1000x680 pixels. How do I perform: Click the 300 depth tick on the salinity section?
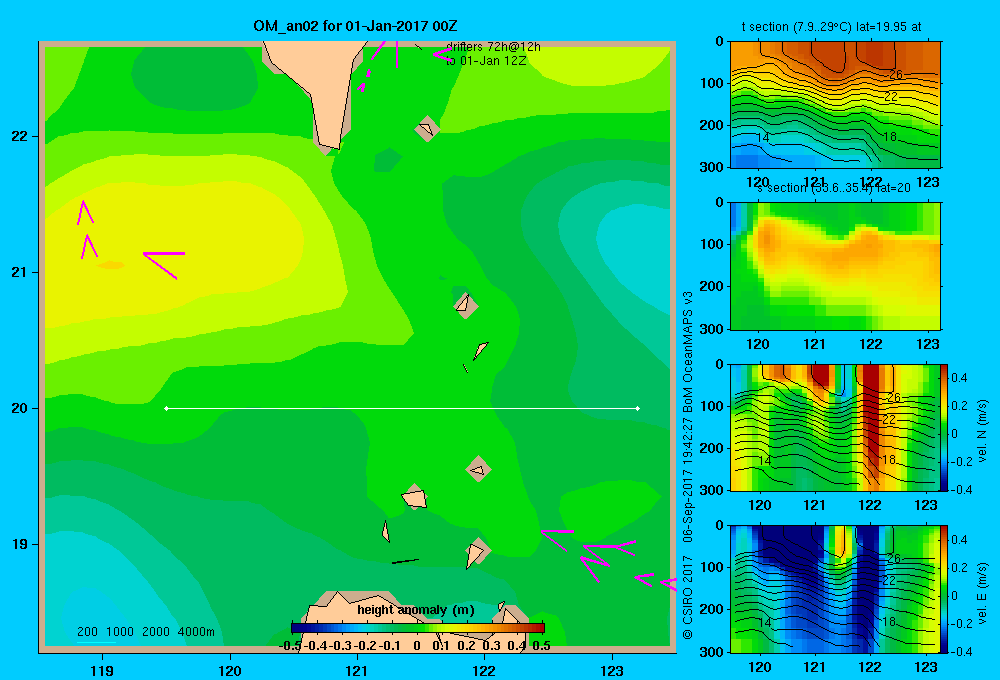[x=712, y=329]
